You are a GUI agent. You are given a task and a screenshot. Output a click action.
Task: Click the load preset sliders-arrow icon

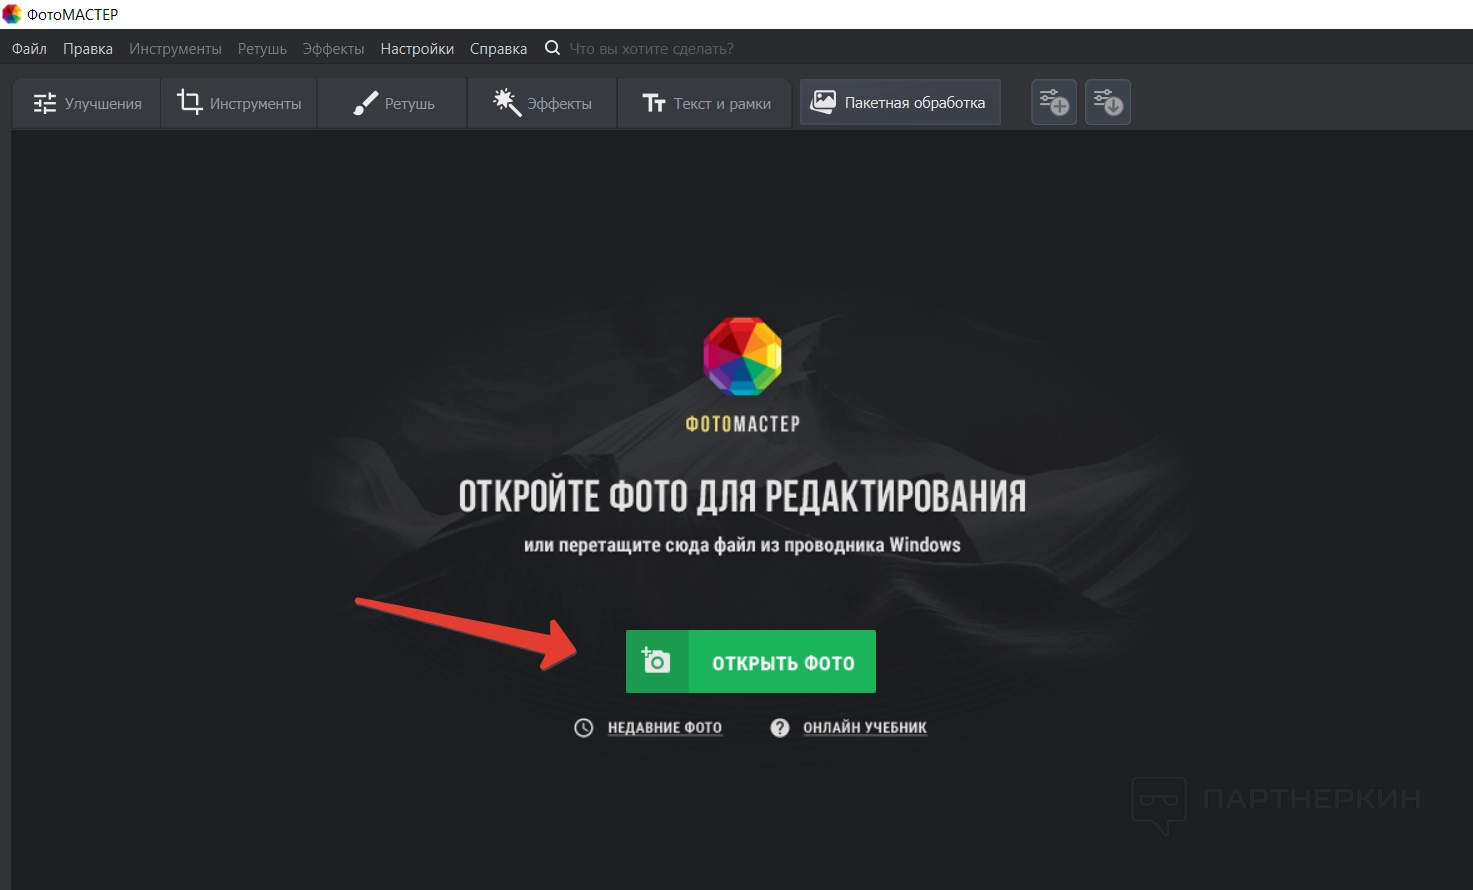(x=1108, y=102)
